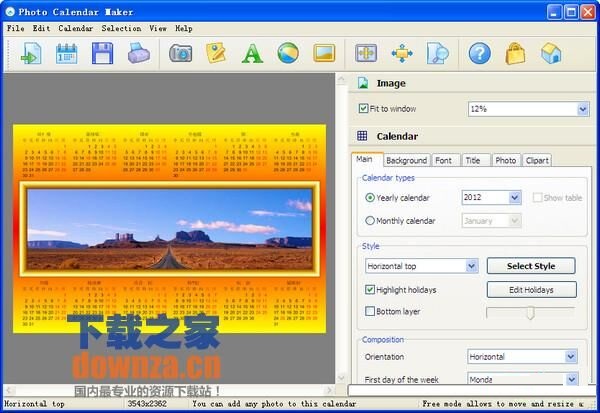
Task: Click the note with pencil icon
Action: coord(216,54)
